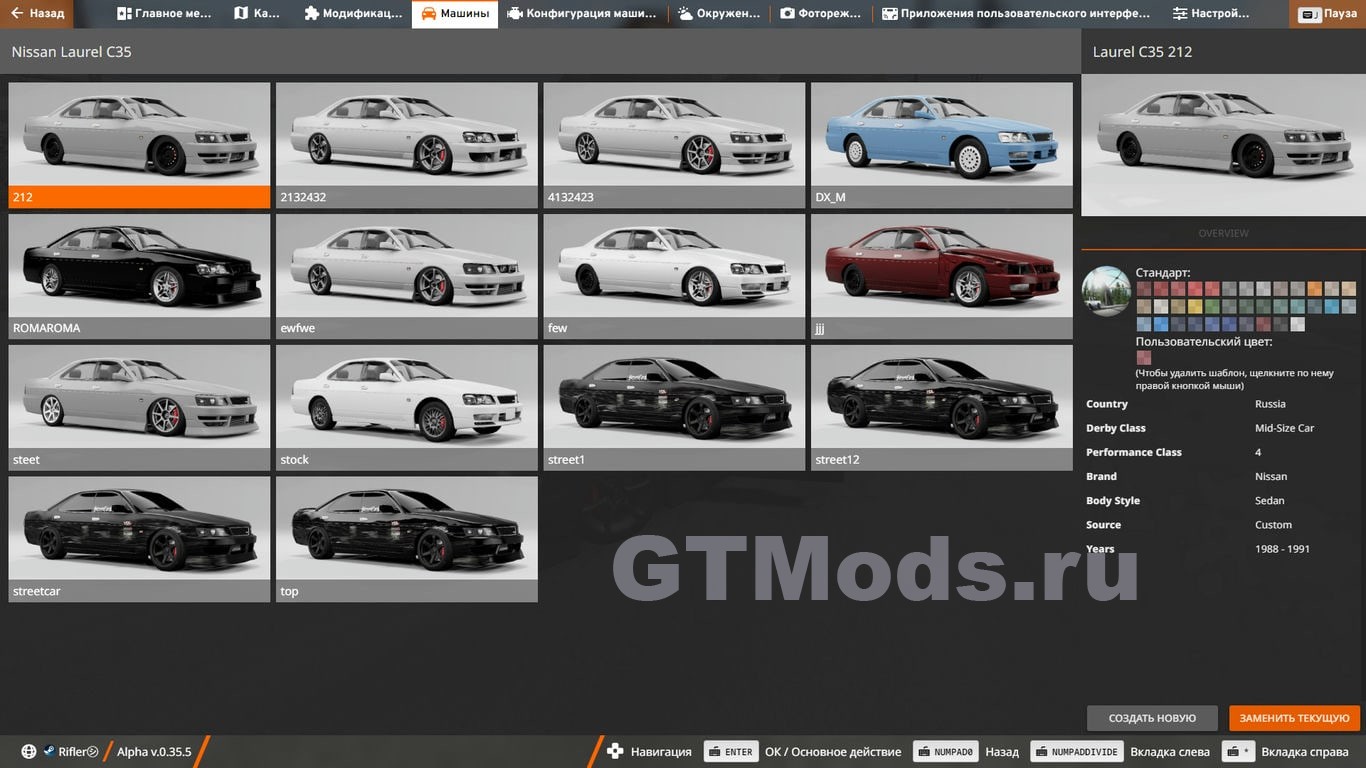The height and width of the screenshot is (768, 1366).
Task: Click the Вкладка слева hint text
Action: [1169, 752]
